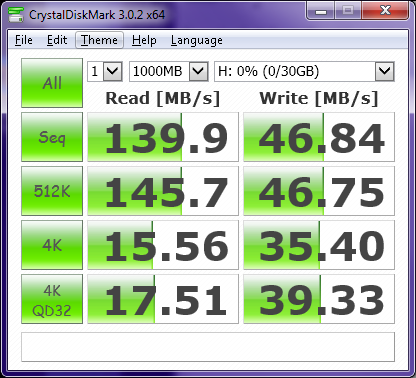This screenshot has height=378, width=416.
Task: Start the 512K benchmark test
Action: (52, 191)
